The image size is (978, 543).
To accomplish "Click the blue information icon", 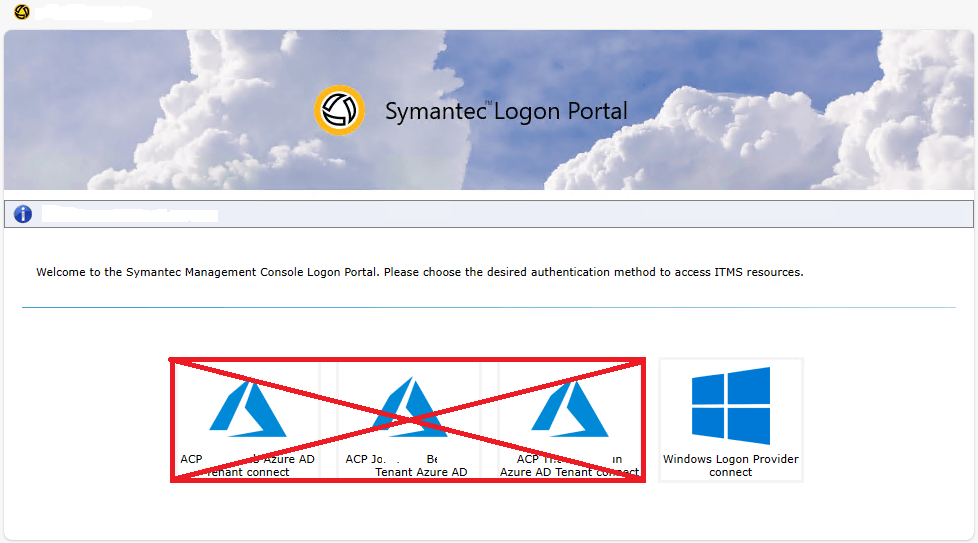I will (22, 214).
